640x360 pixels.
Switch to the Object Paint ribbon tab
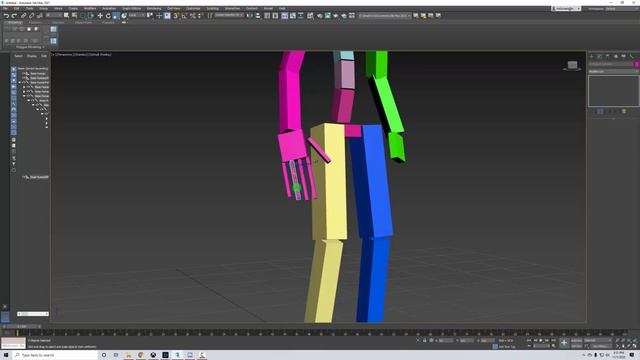pyautogui.click(x=83, y=22)
